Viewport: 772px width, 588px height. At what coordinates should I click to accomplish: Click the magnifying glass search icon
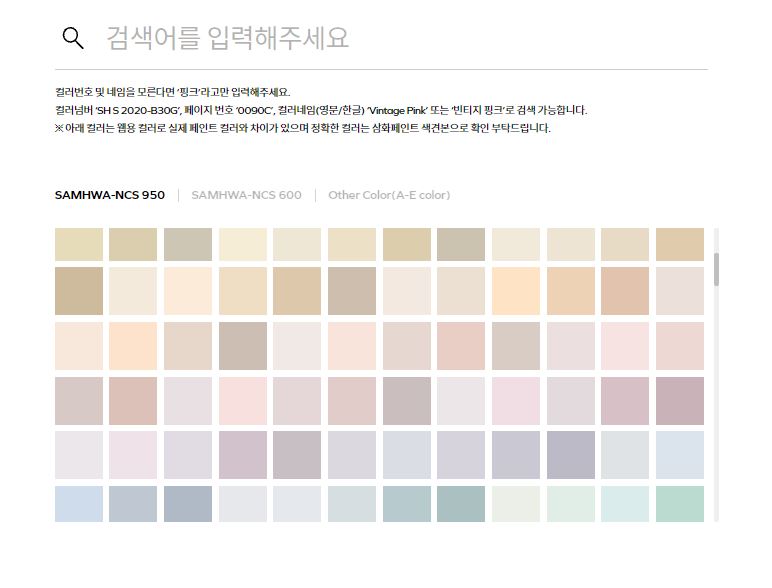pos(73,38)
